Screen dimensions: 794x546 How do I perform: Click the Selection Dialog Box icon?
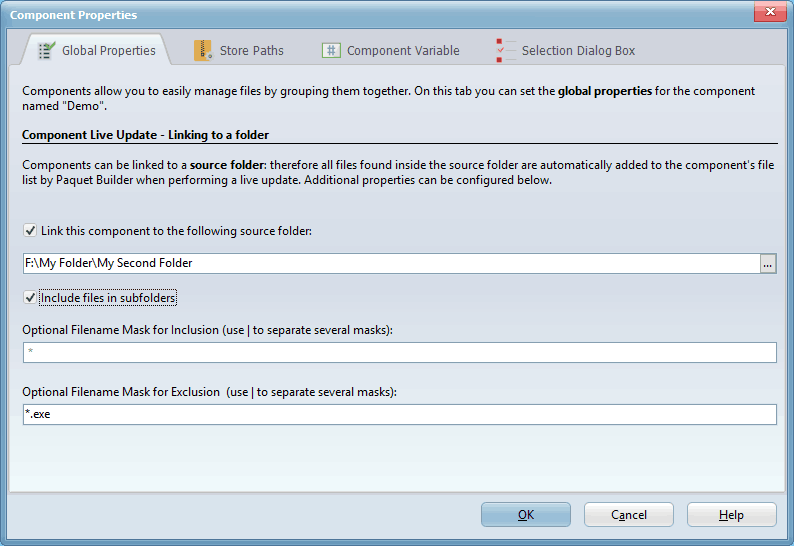point(505,50)
